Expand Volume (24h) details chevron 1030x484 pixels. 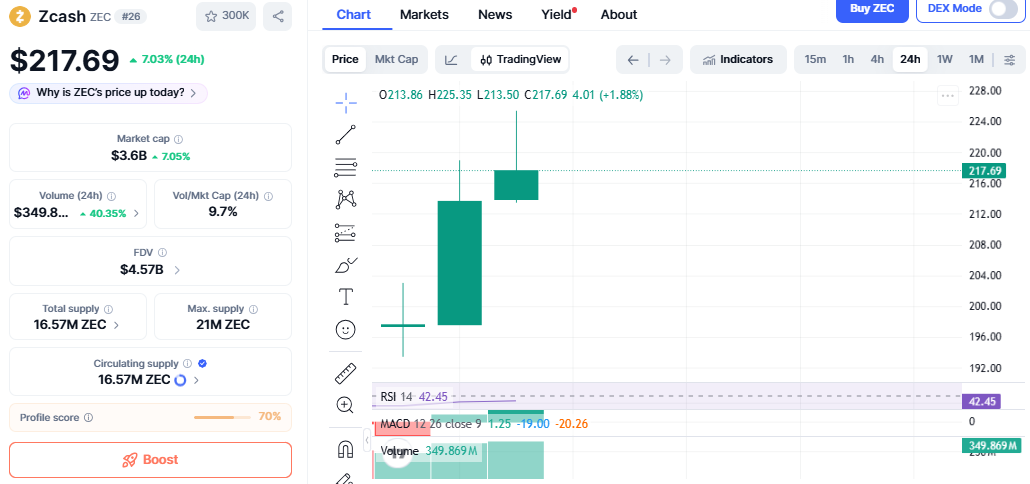coord(136,213)
